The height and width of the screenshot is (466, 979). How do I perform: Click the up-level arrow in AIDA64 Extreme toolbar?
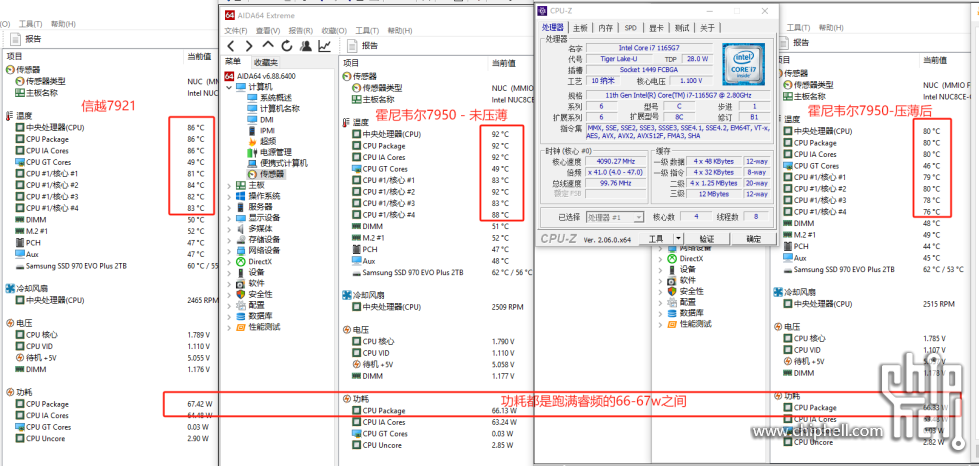268,45
